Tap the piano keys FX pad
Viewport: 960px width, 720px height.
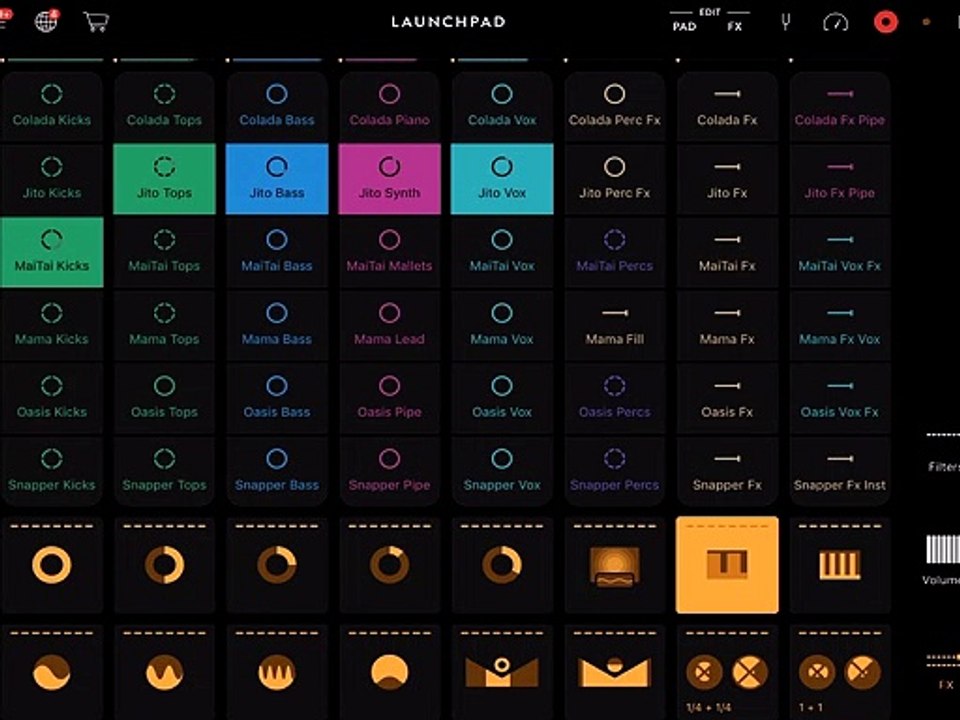tap(840, 564)
